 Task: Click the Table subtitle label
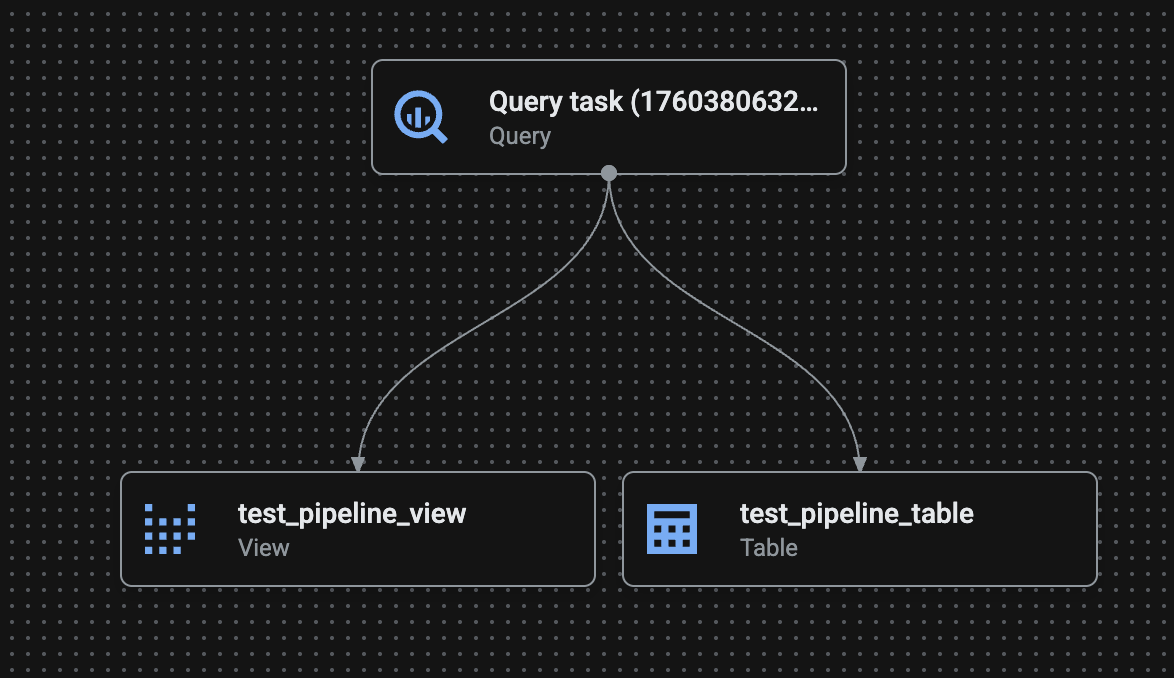pos(769,548)
